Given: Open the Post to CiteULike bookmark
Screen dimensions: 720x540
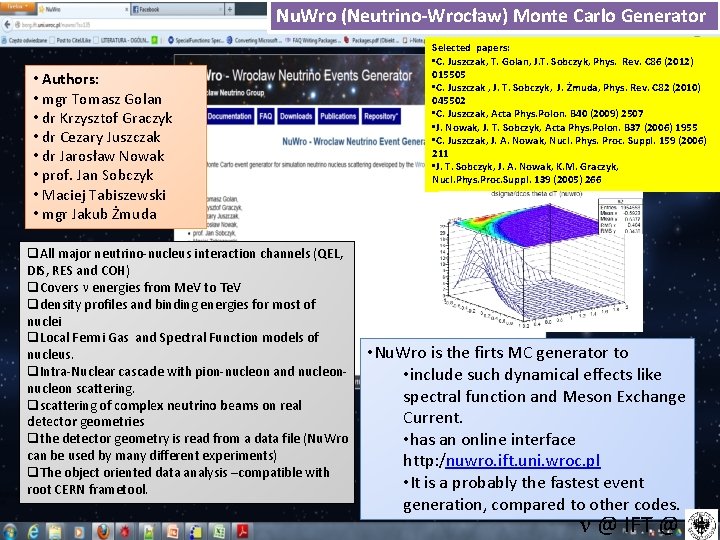Looking at the screenshot, I should pos(70,40).
